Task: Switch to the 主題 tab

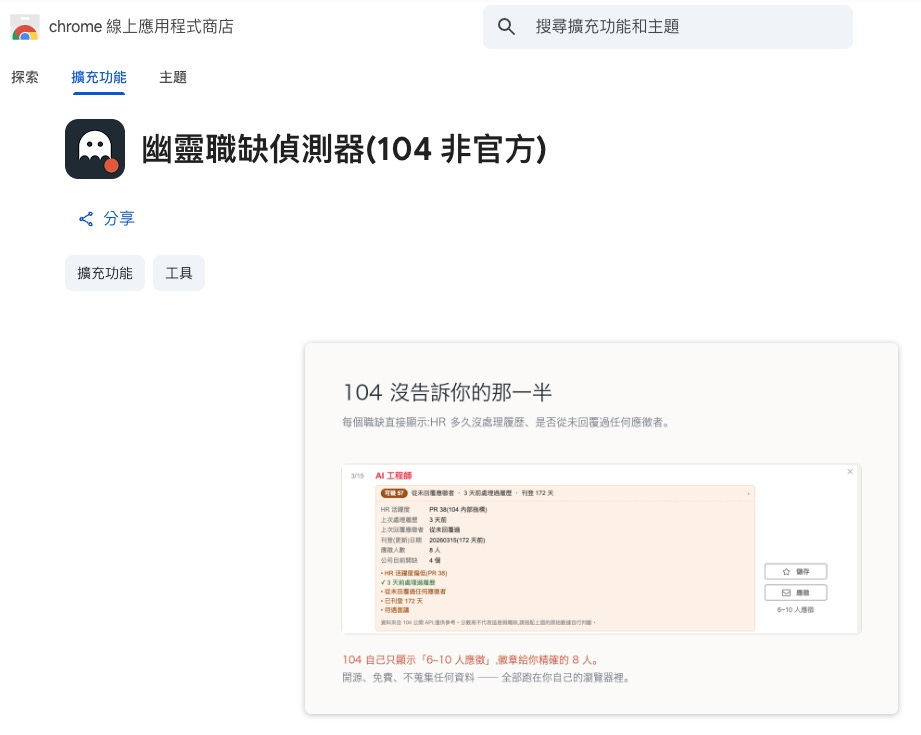Action: 173,77
